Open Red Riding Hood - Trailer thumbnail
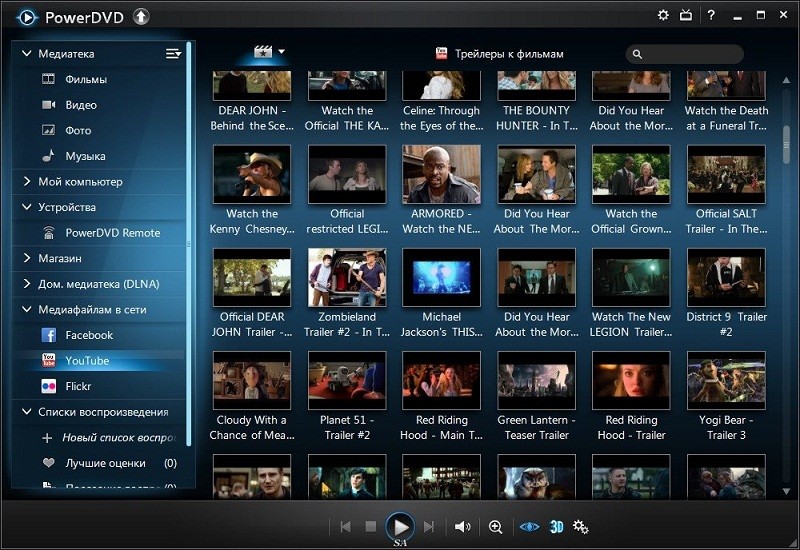 (x=631, y=380)
